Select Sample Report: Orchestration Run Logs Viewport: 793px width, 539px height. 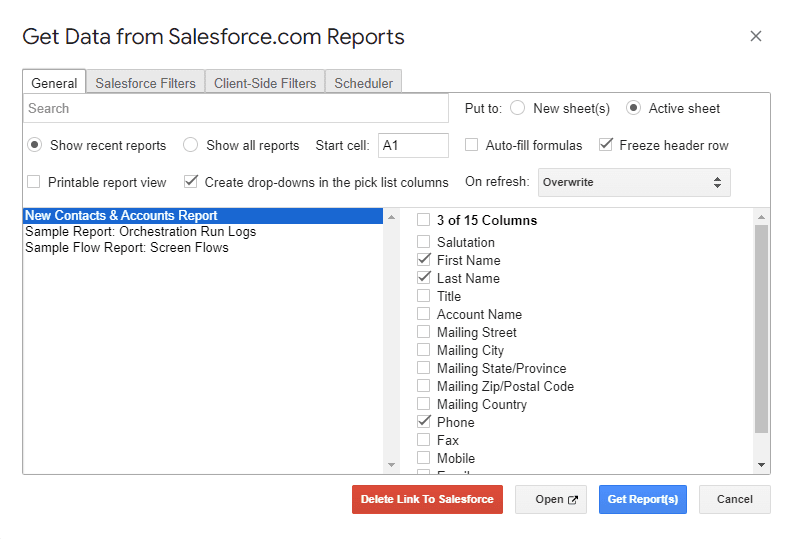pos(140,231)
